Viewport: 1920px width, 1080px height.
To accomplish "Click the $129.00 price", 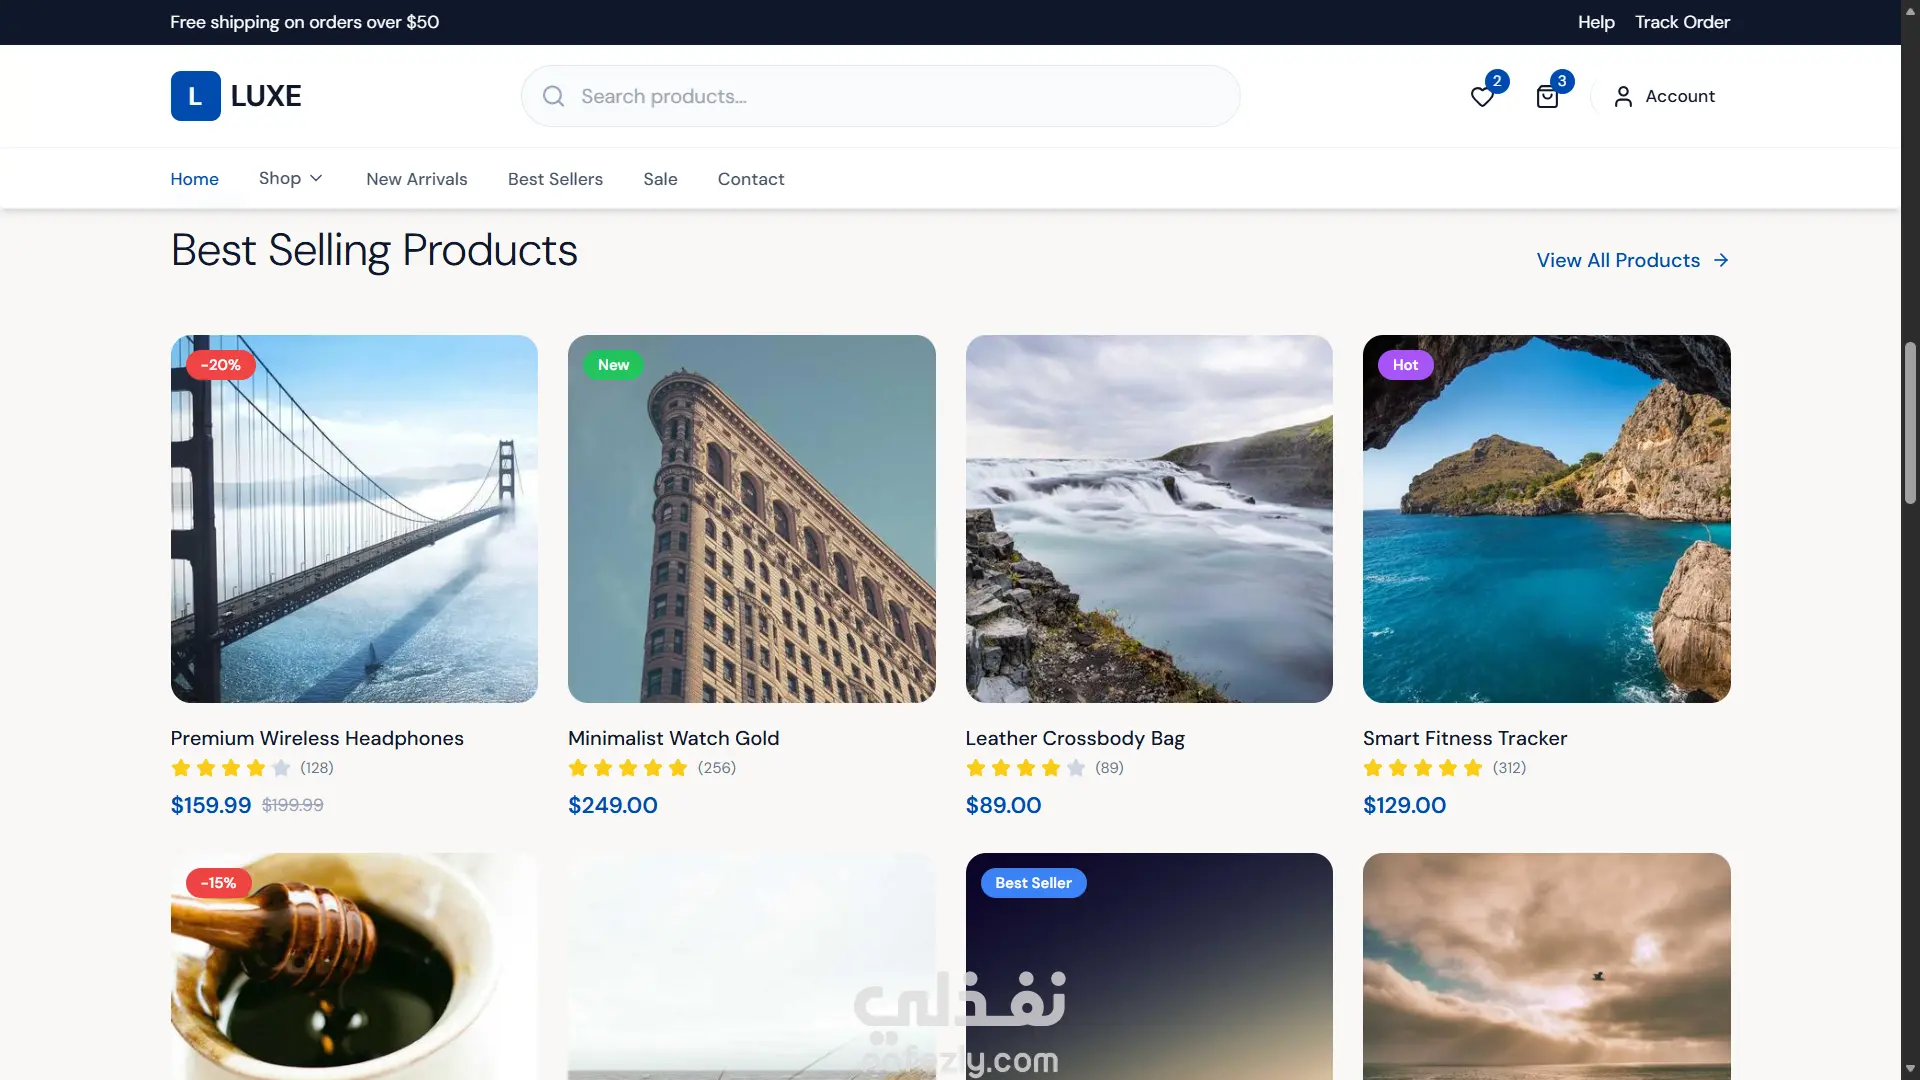I will (x=1404, y=805).
